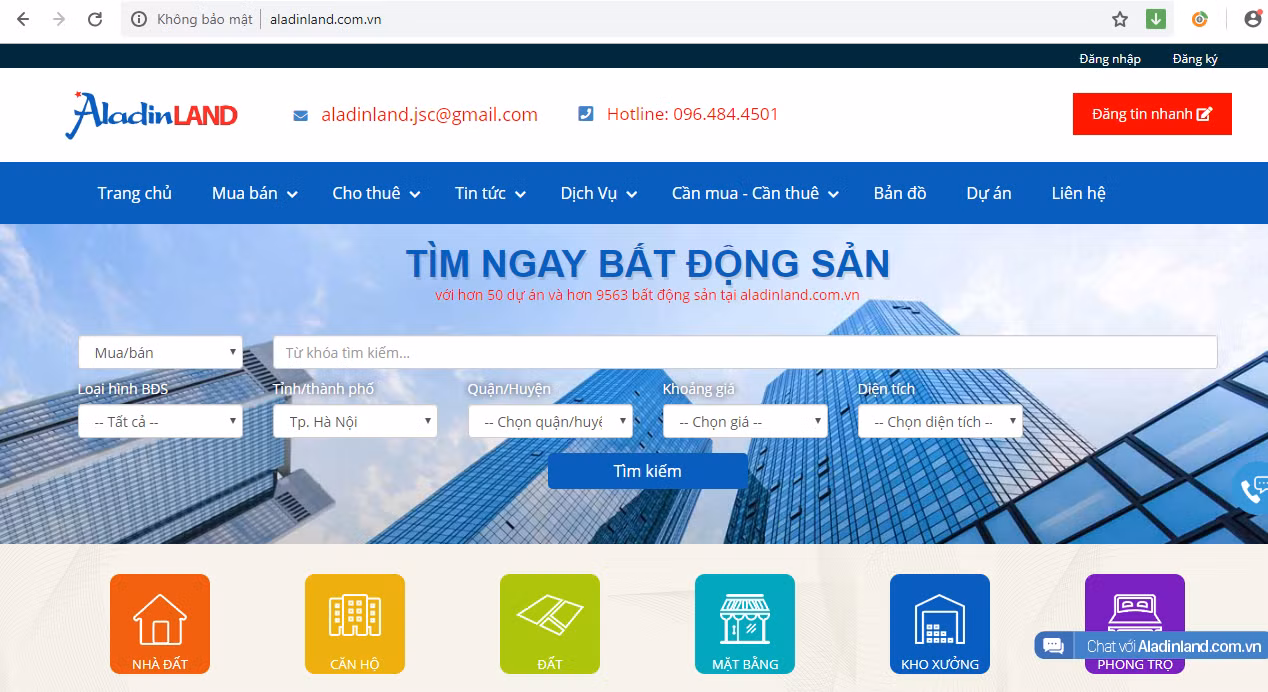Click the AladinLAND logo
This screenshot has height=692, width=1268.
point(151,114)
